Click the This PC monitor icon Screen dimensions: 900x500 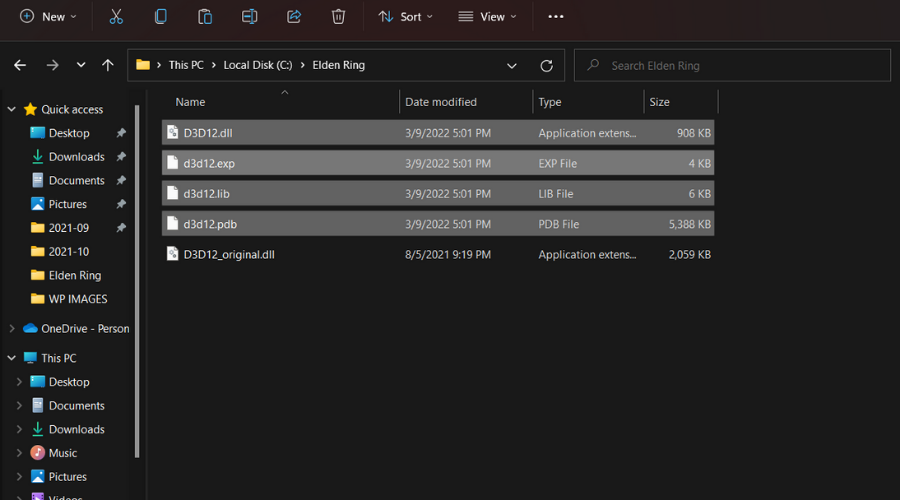coord(30,358)
